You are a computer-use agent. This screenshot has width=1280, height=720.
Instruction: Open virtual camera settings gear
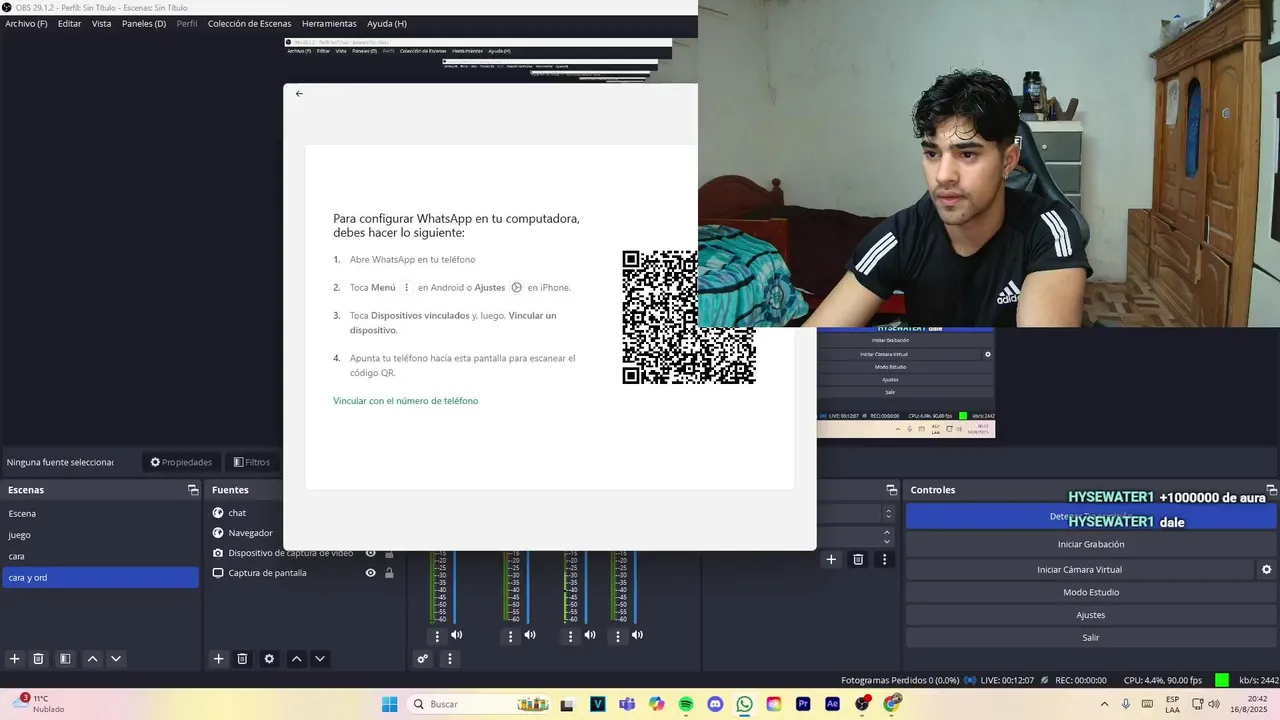[x=1266, y=570]
